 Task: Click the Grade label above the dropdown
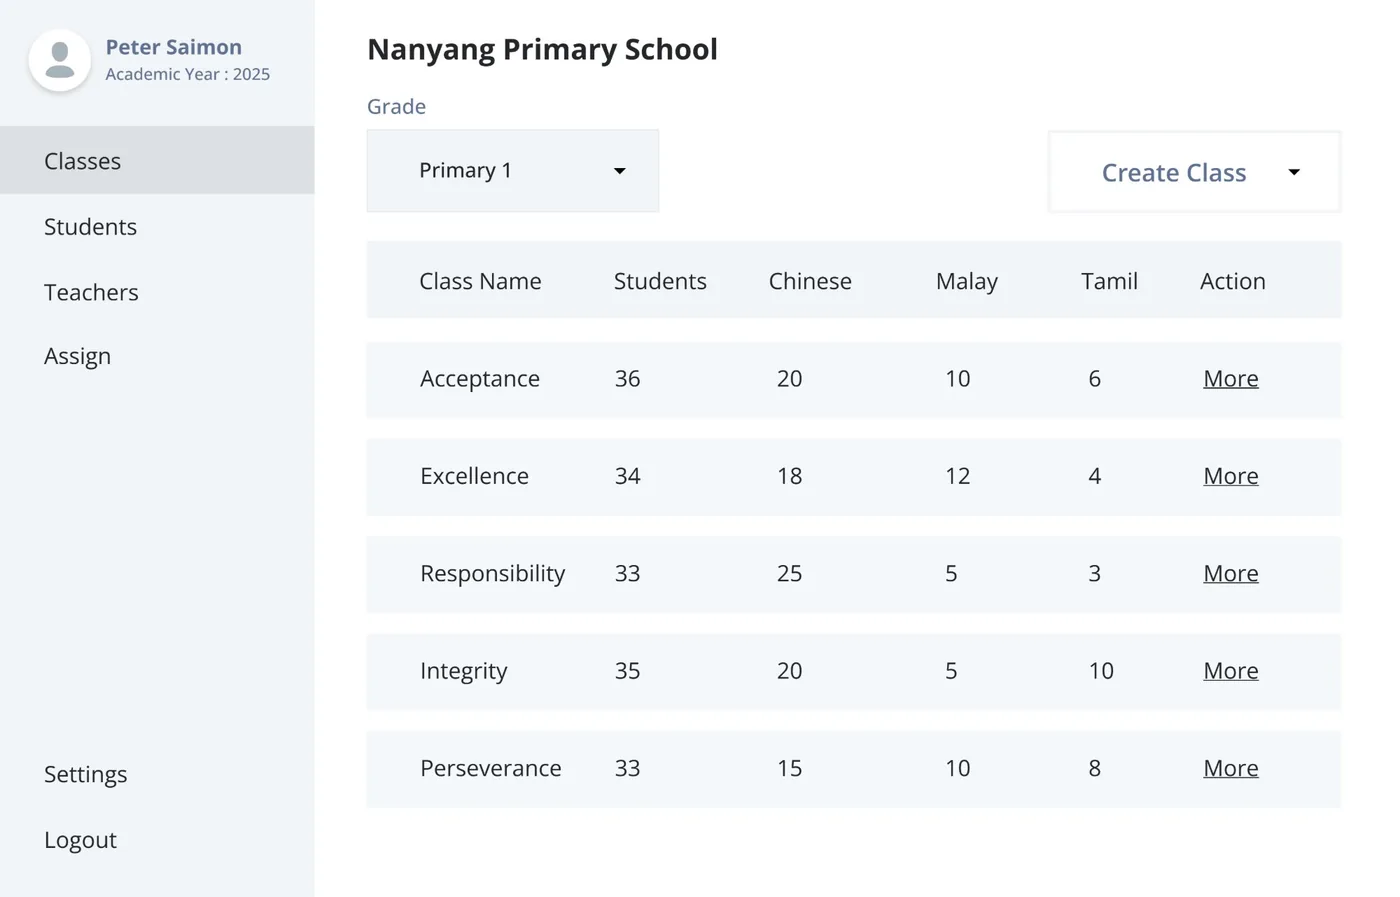tap(396, 106)
